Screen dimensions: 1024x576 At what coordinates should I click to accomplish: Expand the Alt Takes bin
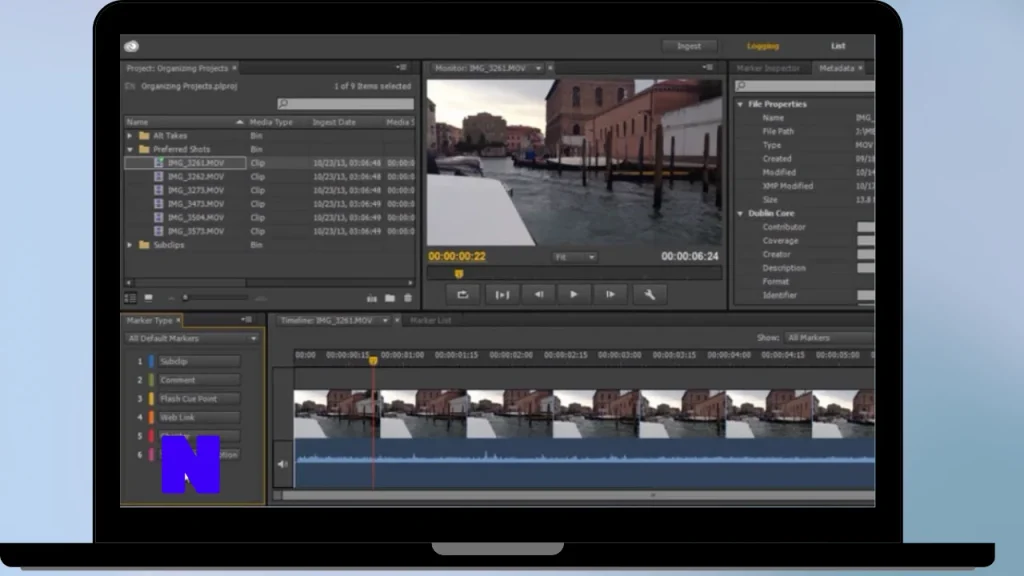pos(130,136)
